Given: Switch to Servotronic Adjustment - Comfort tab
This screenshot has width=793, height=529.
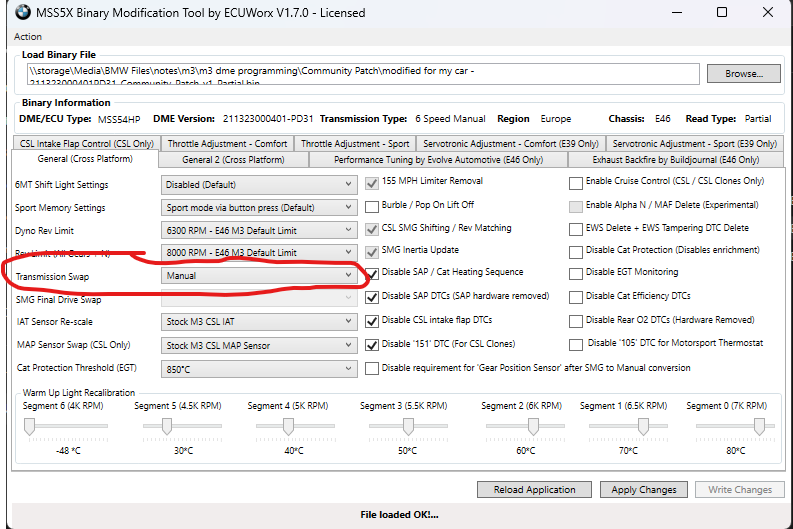Looking at the screenshot, I should 511,144.
